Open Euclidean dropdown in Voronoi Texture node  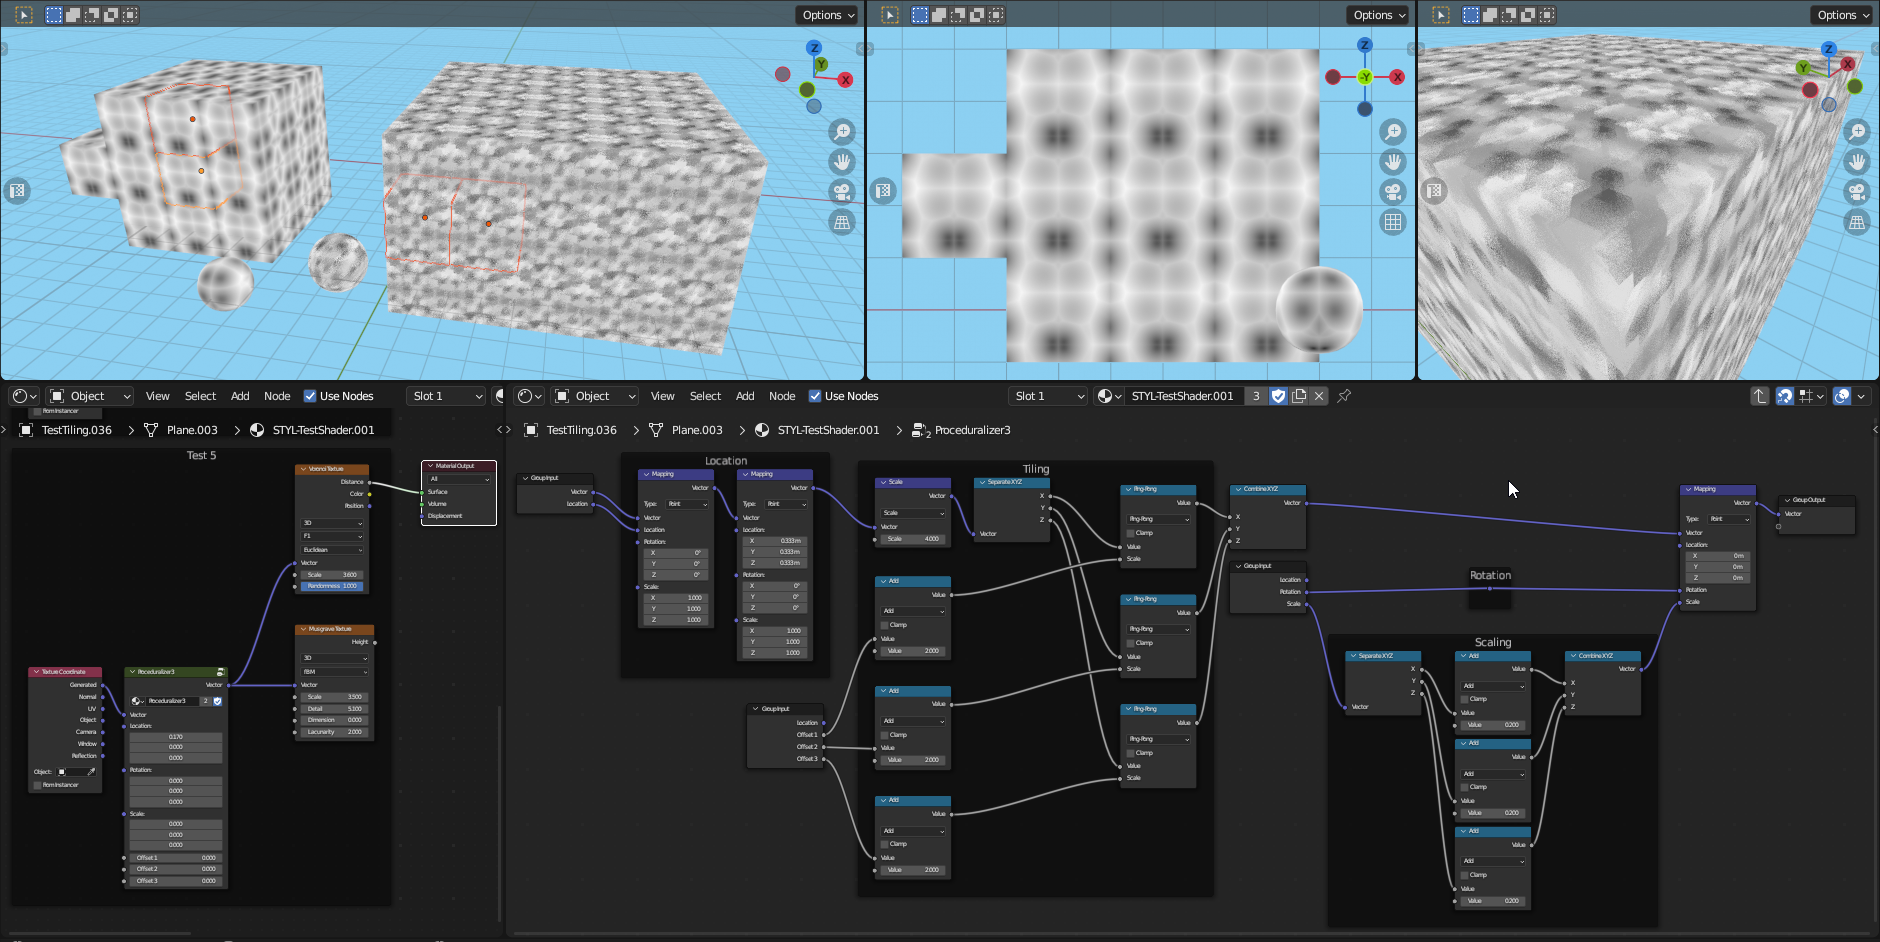point(333,550)
